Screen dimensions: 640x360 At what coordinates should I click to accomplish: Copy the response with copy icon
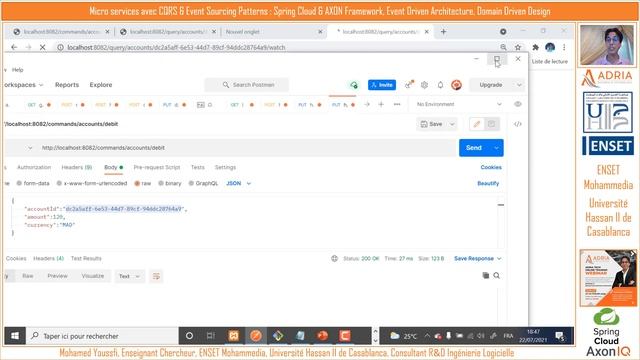[486, 276]
